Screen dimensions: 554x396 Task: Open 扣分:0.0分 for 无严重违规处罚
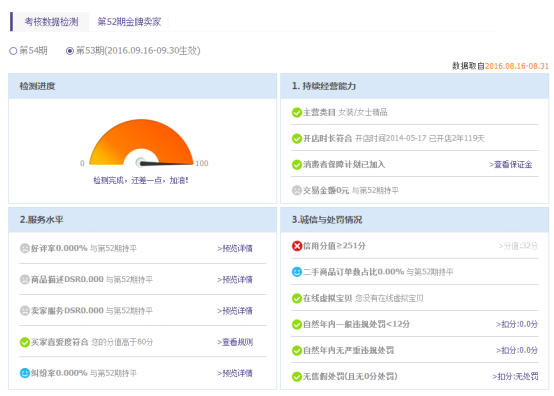pyautogui.click(x=517, y=350)
